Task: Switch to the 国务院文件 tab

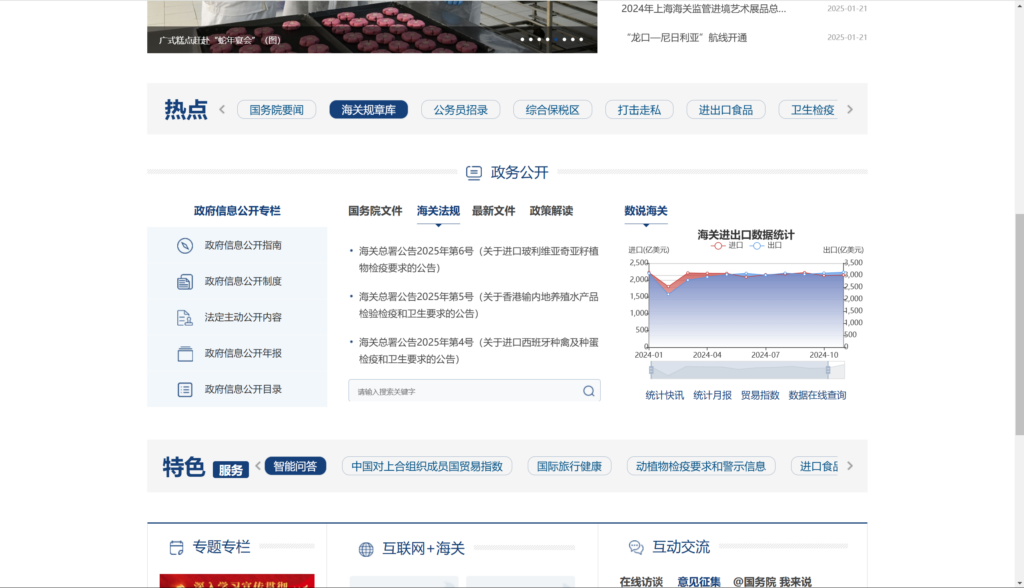Action: [x=375, y=210]
